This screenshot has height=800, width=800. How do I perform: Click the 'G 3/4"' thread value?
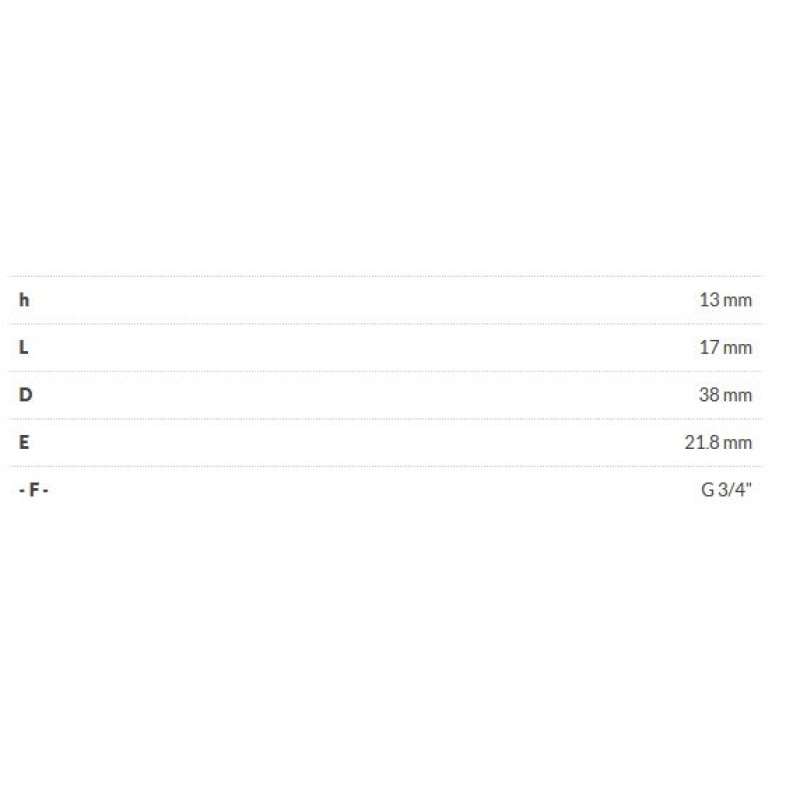click(727, 490)
